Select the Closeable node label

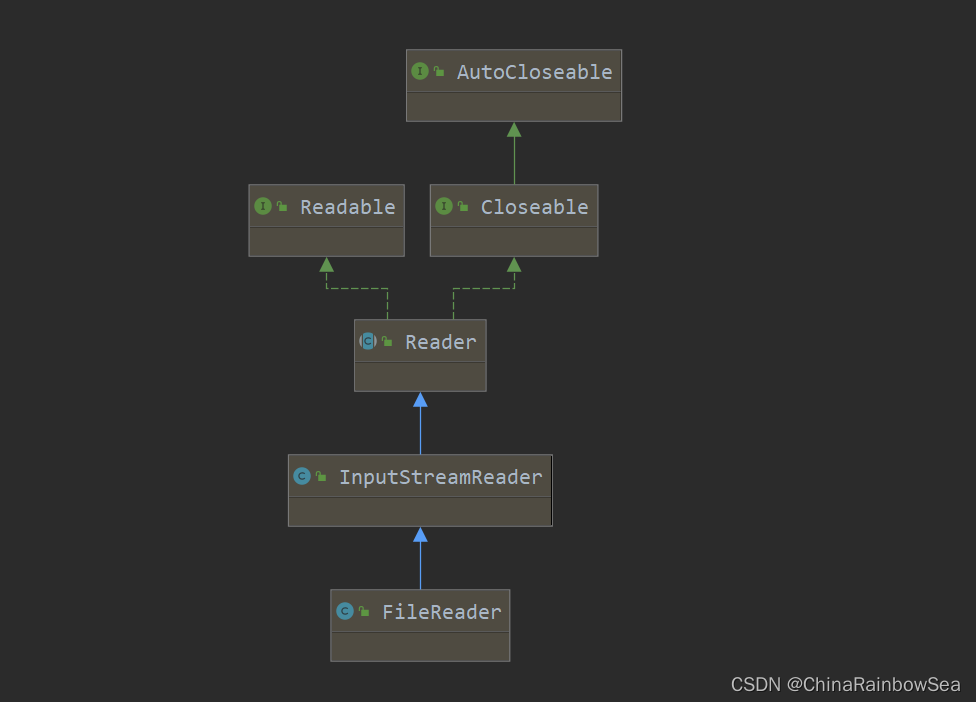(534, 207)
